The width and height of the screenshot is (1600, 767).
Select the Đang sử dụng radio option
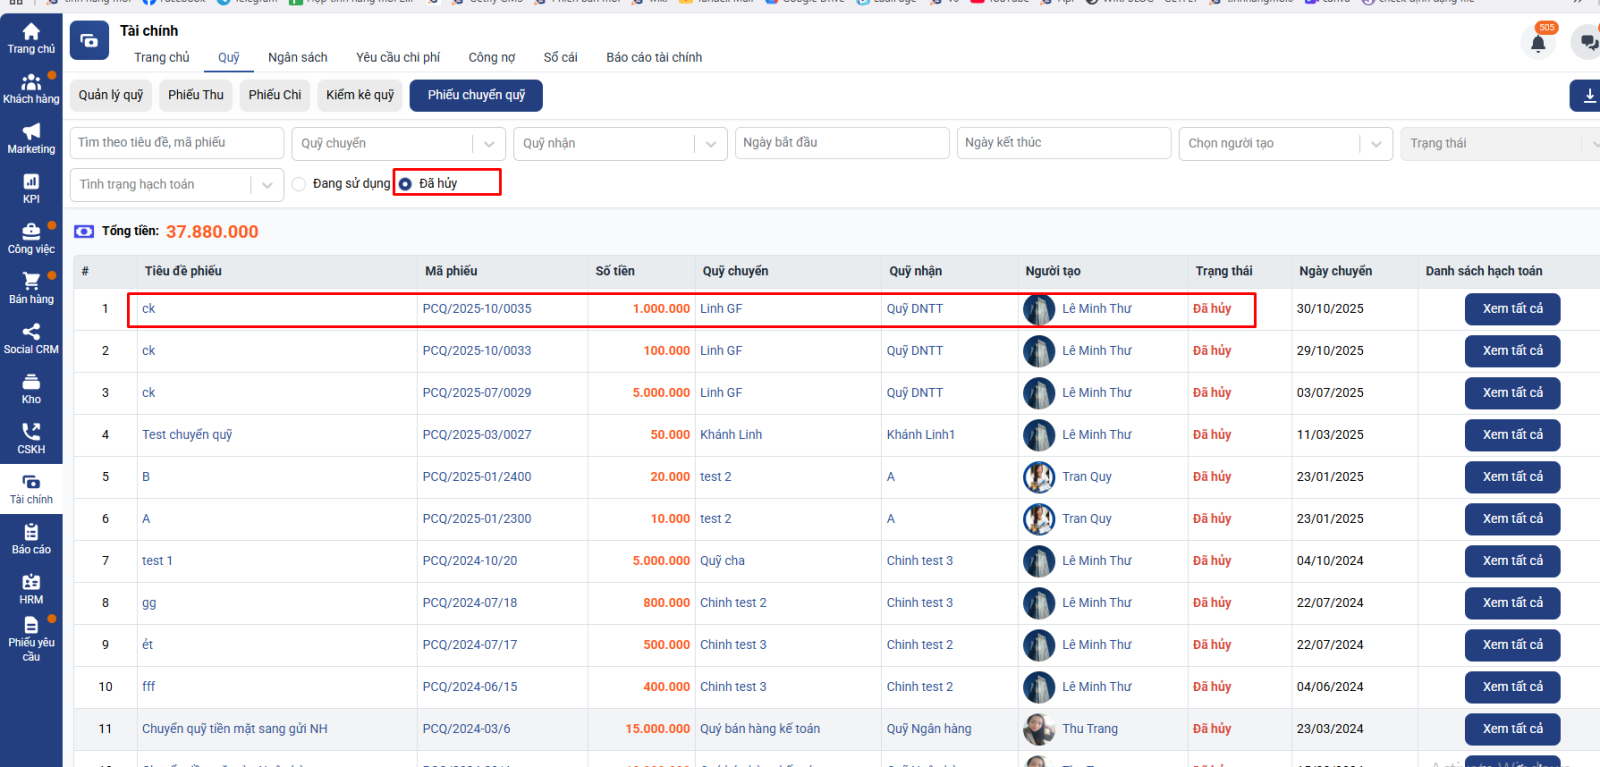point(299,184)
